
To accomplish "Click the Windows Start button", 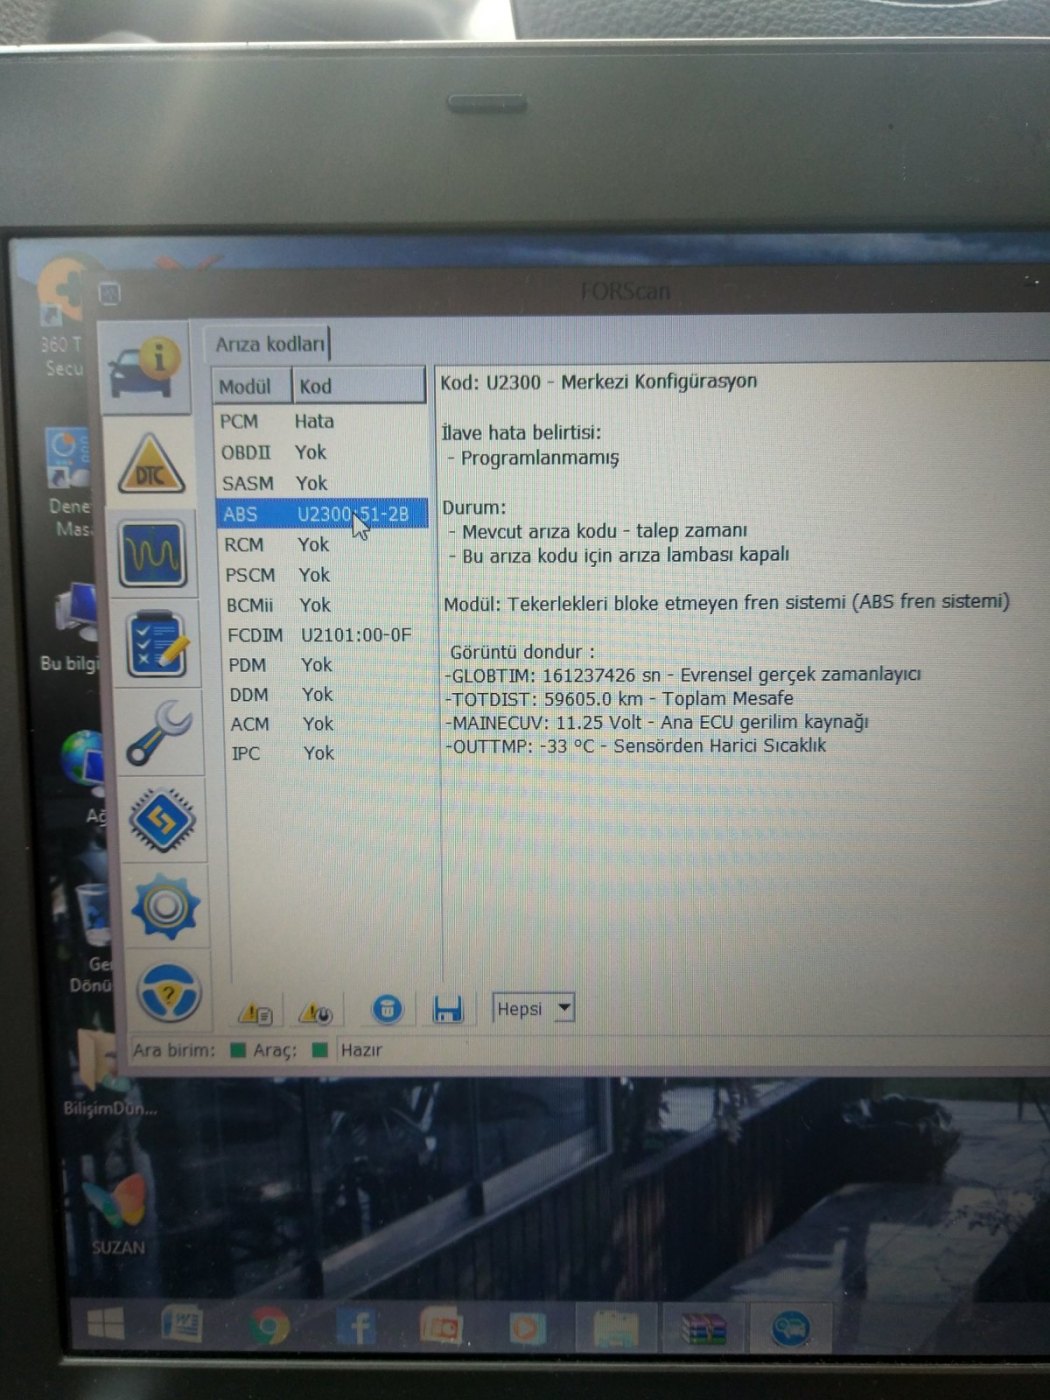I will click(105, 1325).
